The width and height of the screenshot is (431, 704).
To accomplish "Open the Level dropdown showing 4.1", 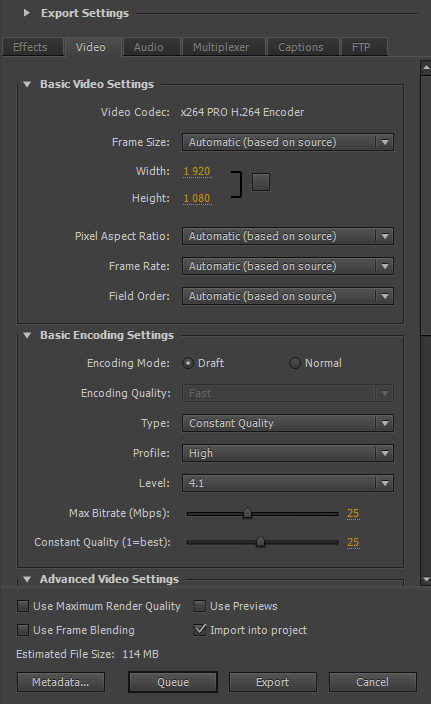I will tap(288, 484).
